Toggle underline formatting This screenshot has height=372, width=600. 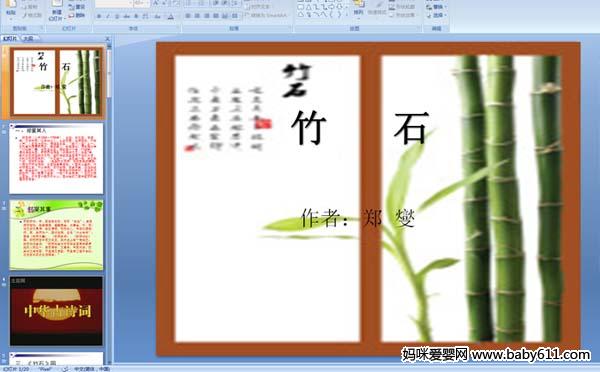(x=117, y=16)
